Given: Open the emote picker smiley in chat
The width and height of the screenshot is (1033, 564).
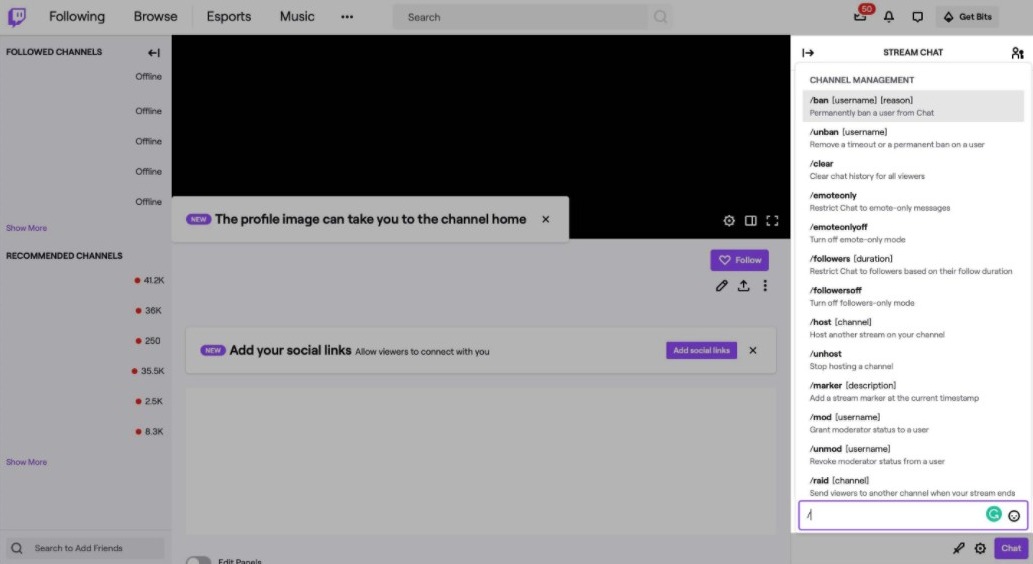Looking at the screenshot, I should point(1014,516).
